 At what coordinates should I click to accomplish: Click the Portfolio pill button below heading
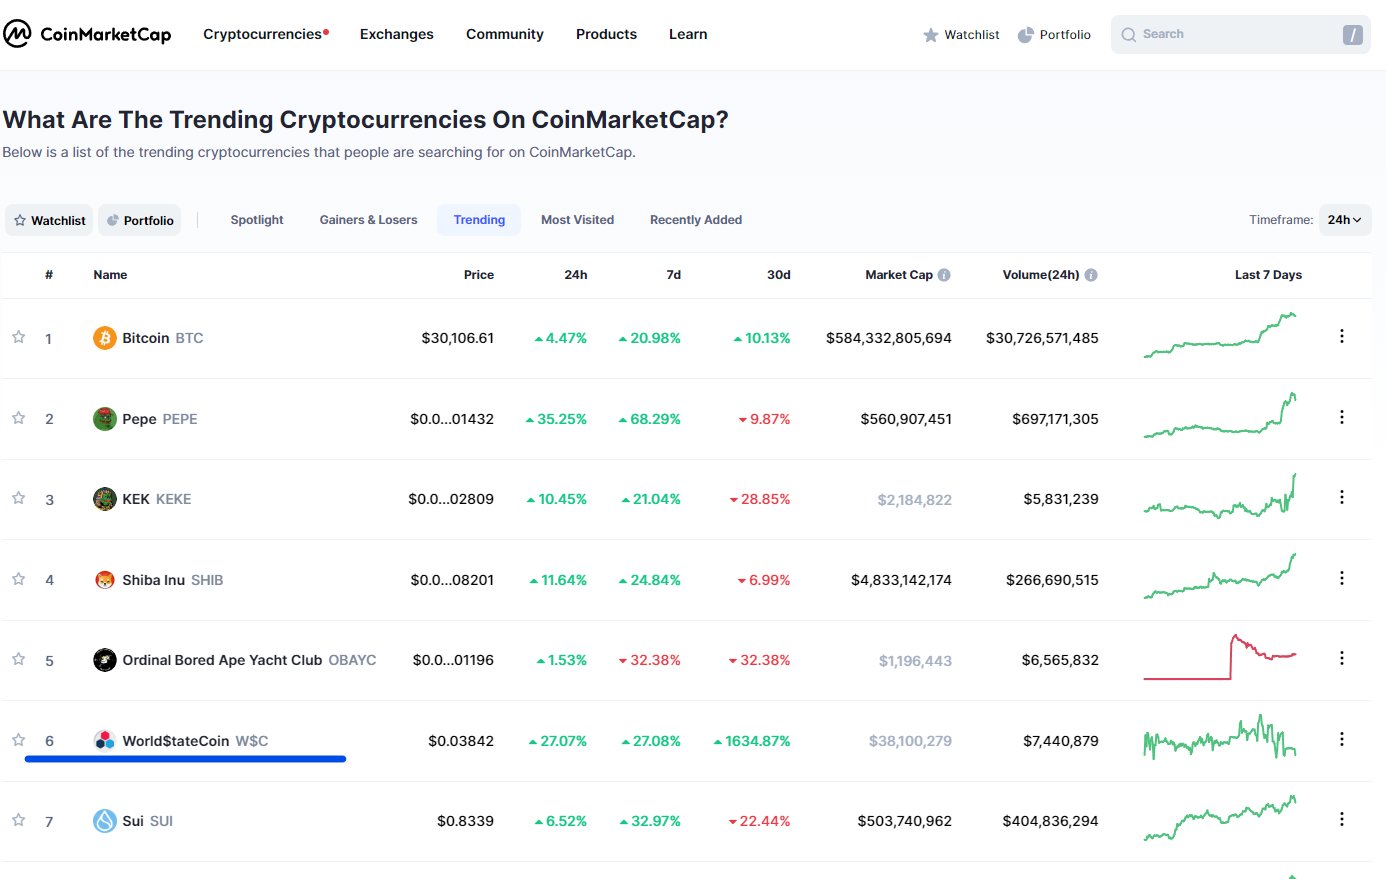140,220
